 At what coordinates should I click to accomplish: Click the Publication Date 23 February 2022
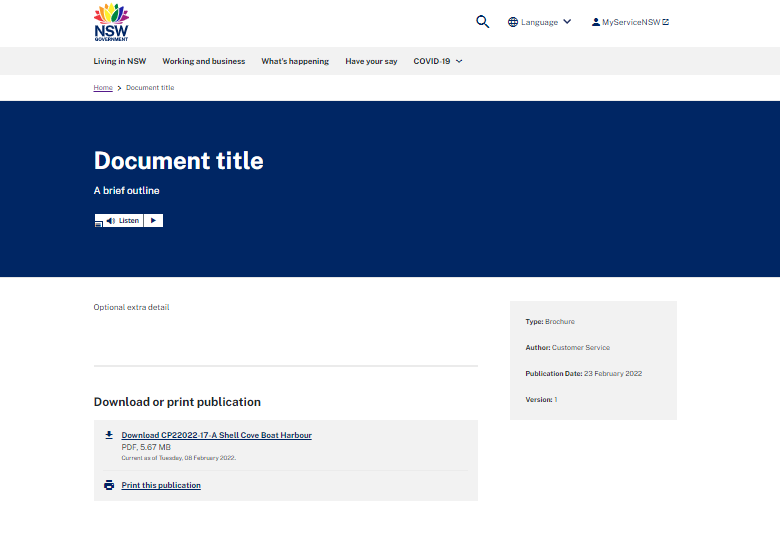point(584,373)
